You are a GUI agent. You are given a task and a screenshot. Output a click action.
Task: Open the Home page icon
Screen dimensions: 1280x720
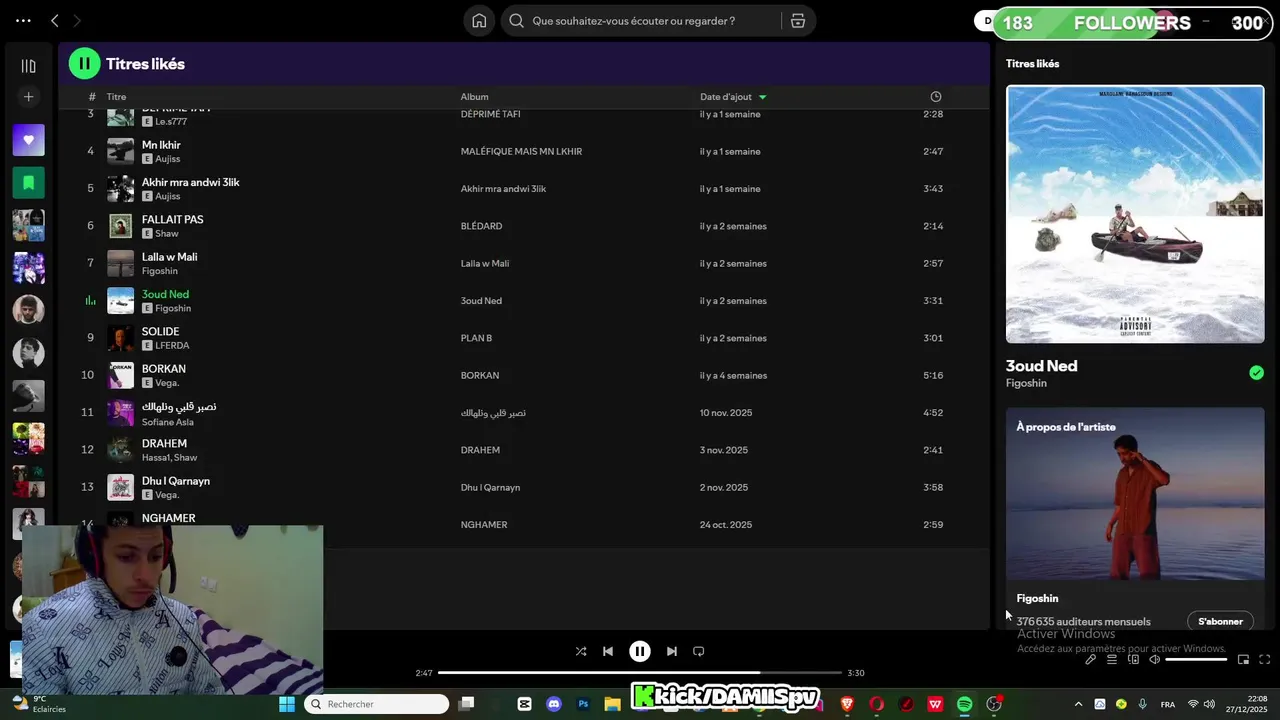coord(479,21)
